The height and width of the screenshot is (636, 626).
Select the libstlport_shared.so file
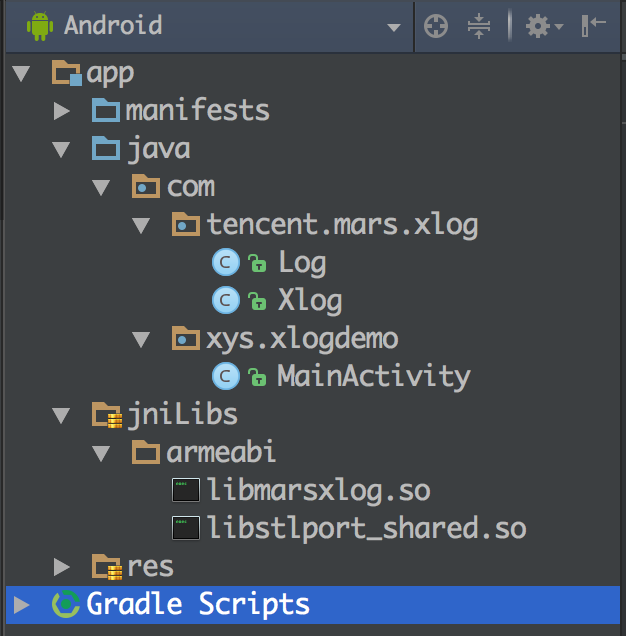[367, 529]
